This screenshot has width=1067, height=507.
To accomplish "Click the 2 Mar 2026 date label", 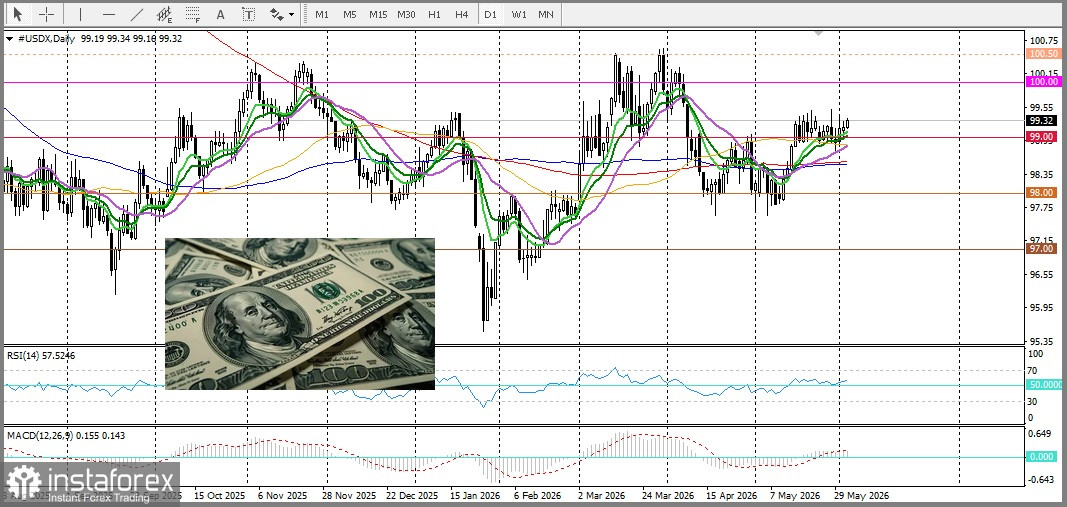I will click(x=602, y=495).
